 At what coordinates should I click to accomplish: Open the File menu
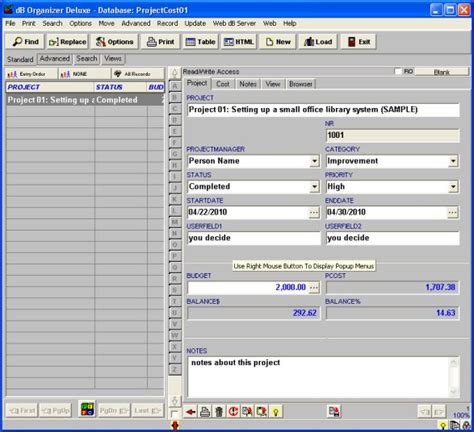pyautogui.click(x=10, y=23)
